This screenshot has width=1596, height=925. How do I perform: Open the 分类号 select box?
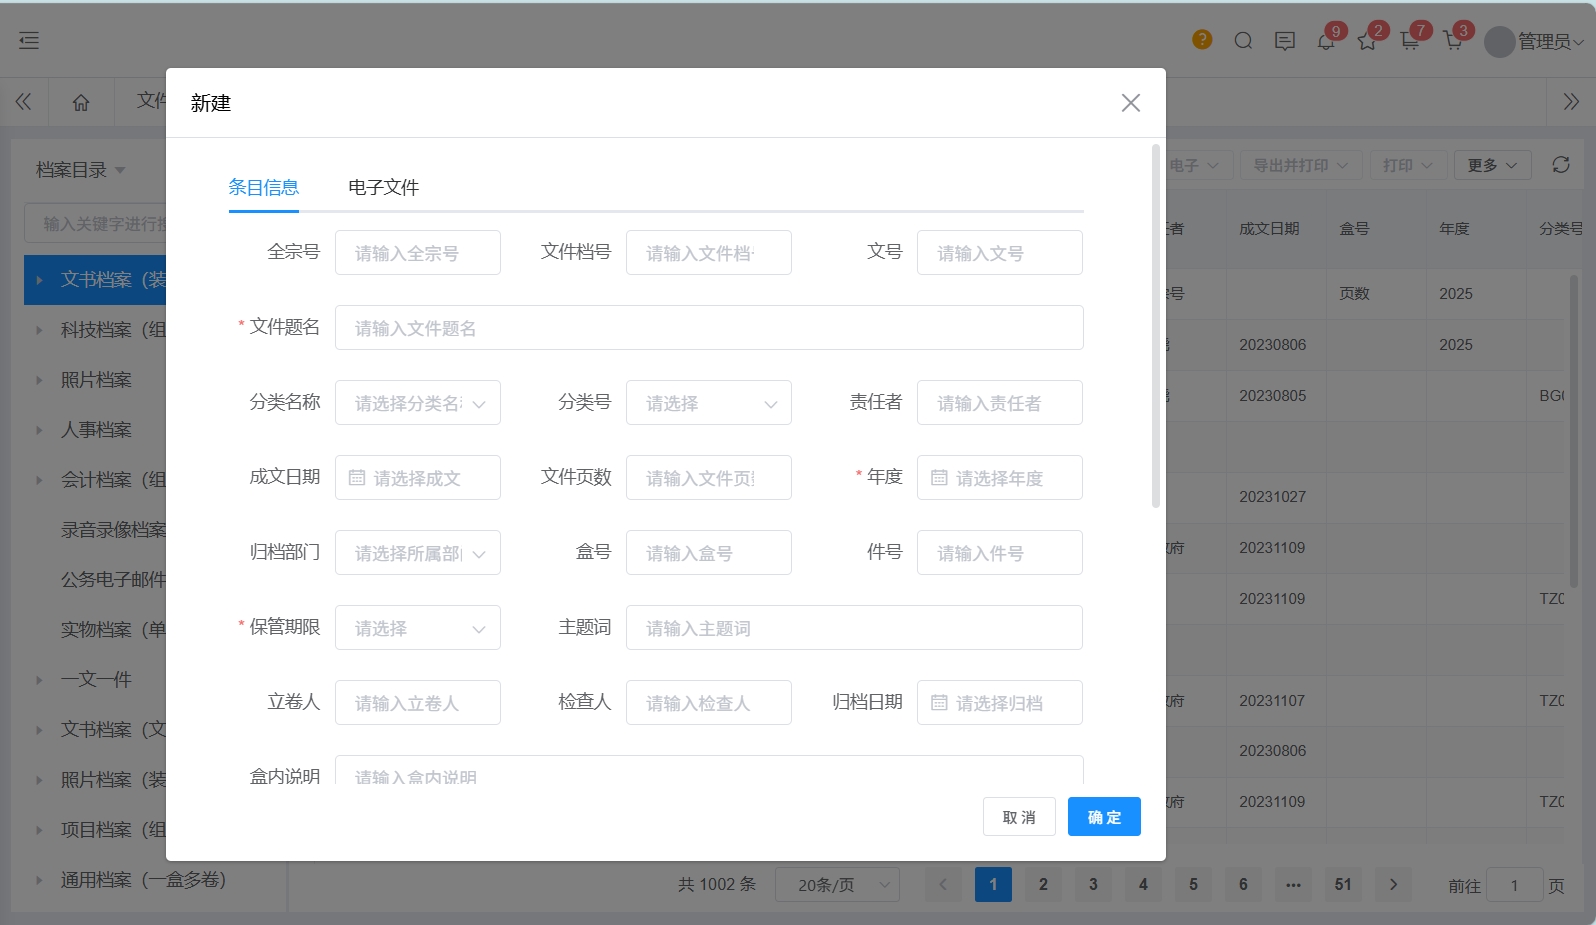coord(708,403)
